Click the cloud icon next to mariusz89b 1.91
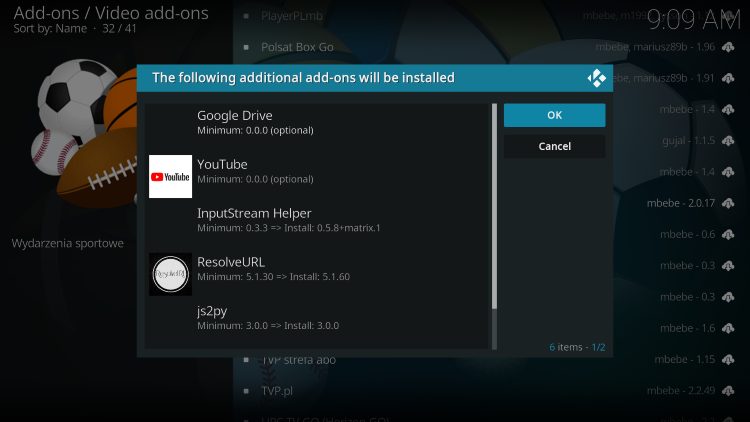750x422 pixels. [x=728, y=78]
